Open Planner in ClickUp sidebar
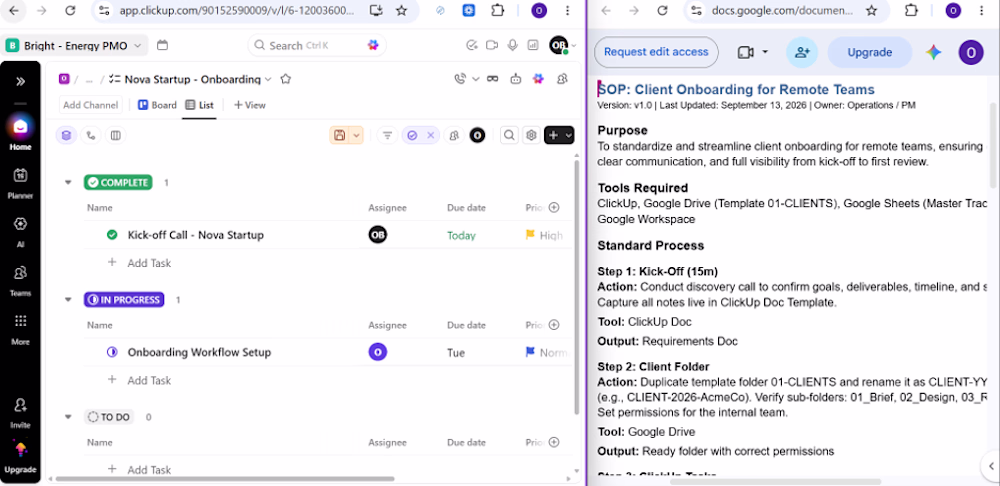Viewport: 1000px width, 486px height. [x=20, y=182]
